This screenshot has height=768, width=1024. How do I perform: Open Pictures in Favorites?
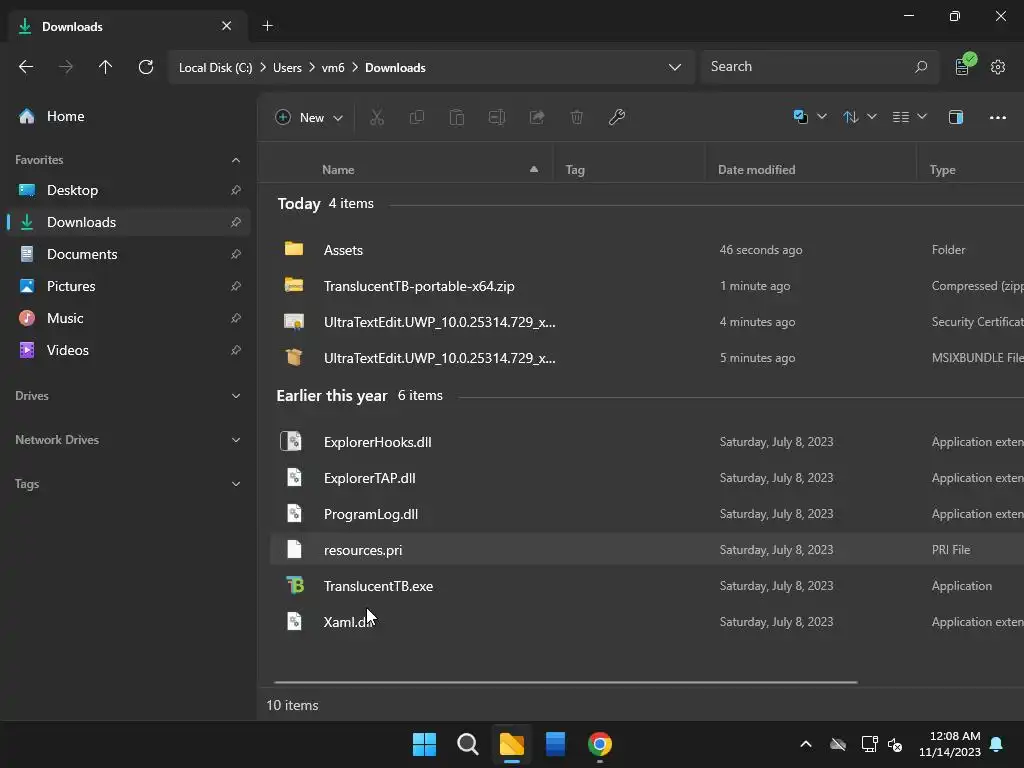128,286
